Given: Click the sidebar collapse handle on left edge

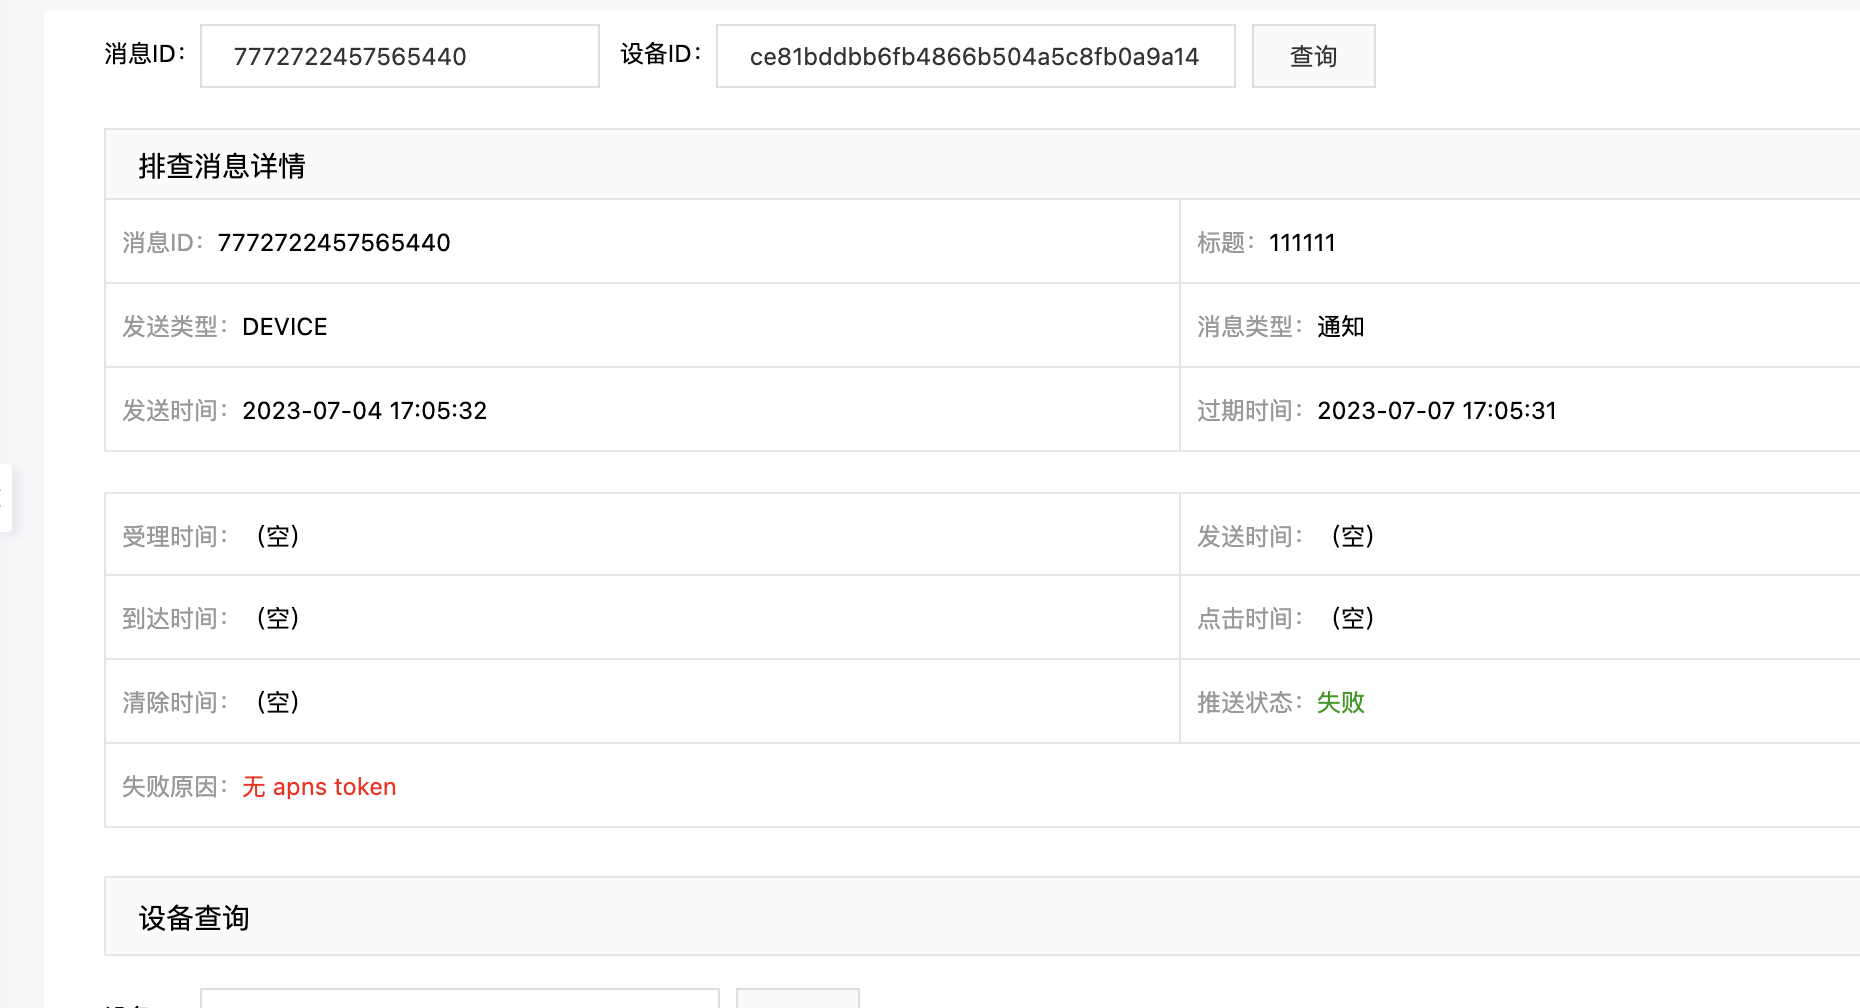Looking at the screenshot, I should (x=5, y=498).
